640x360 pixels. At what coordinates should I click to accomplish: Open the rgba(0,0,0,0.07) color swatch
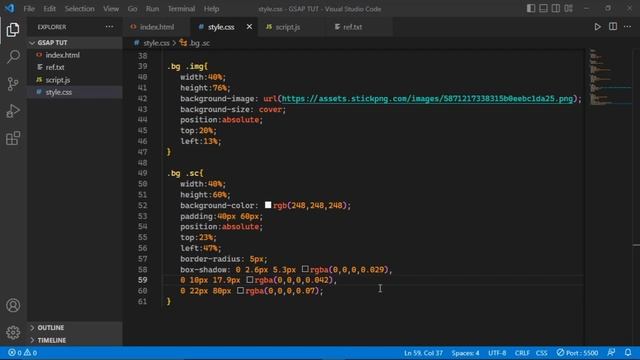[240, 290]
